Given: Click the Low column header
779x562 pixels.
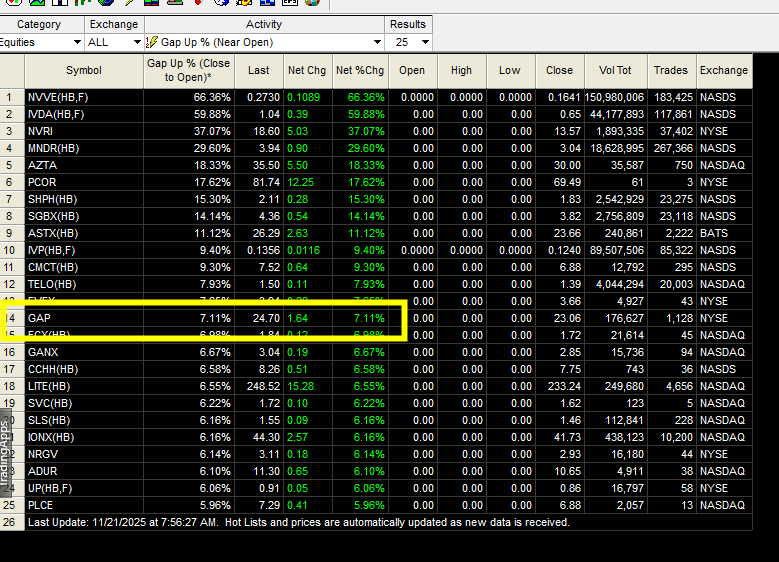Looking at the screenshot, I should 510,71.
